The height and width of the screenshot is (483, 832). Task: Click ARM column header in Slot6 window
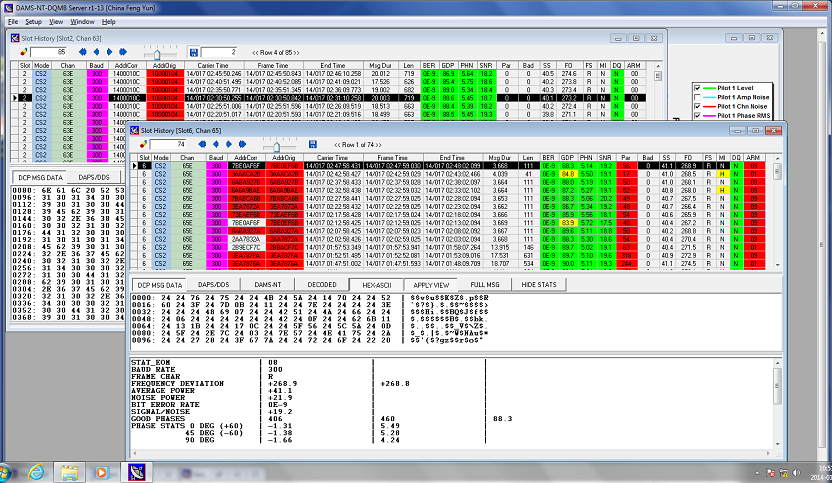[752, 158]
